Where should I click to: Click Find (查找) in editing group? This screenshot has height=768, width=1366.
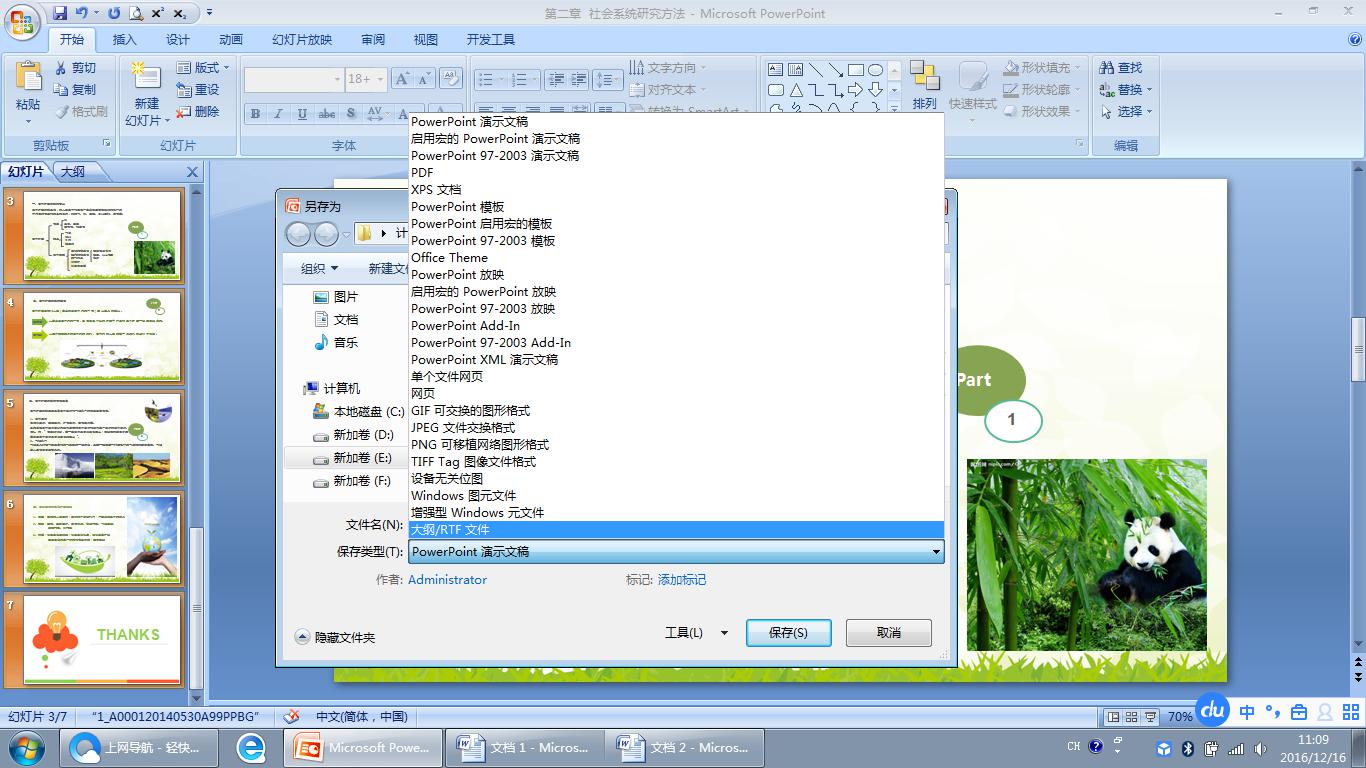click(x=1120, y=67)
